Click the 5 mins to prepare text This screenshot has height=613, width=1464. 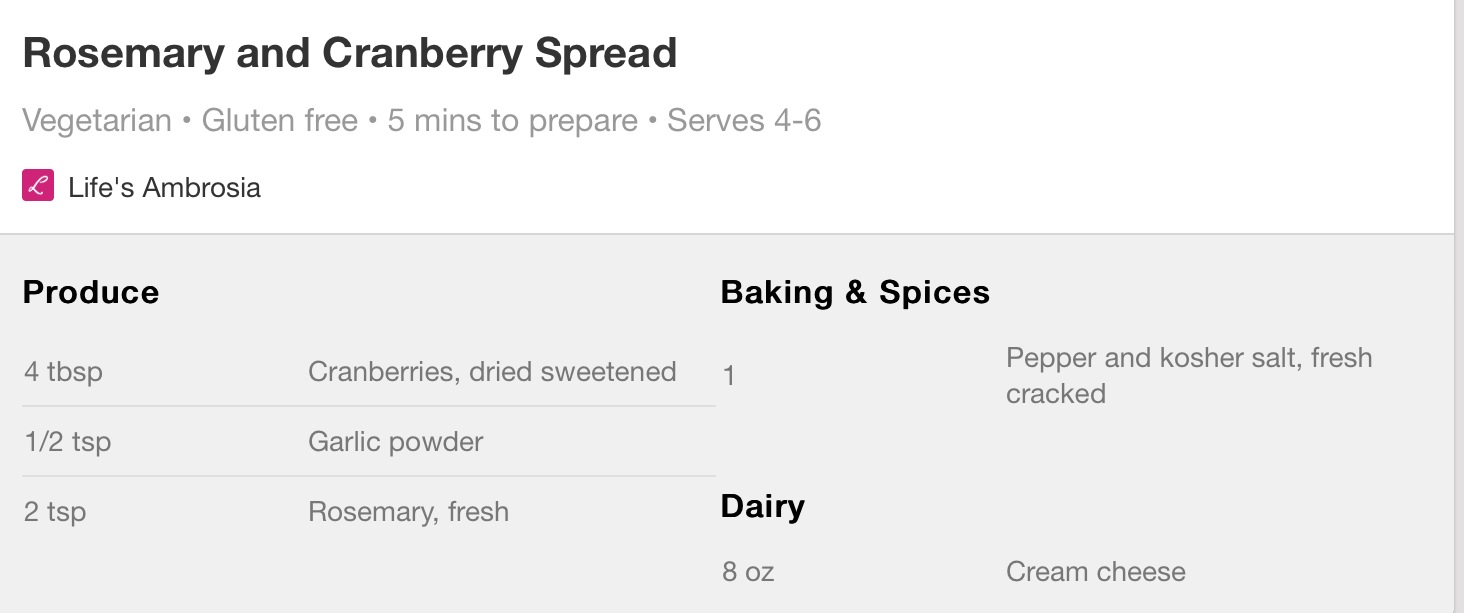513,121
